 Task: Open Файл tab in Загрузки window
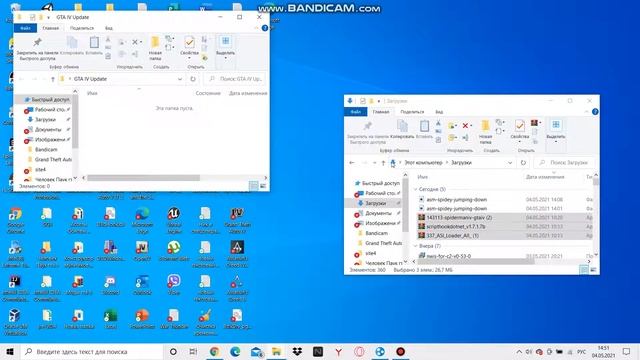coord(356,112)
